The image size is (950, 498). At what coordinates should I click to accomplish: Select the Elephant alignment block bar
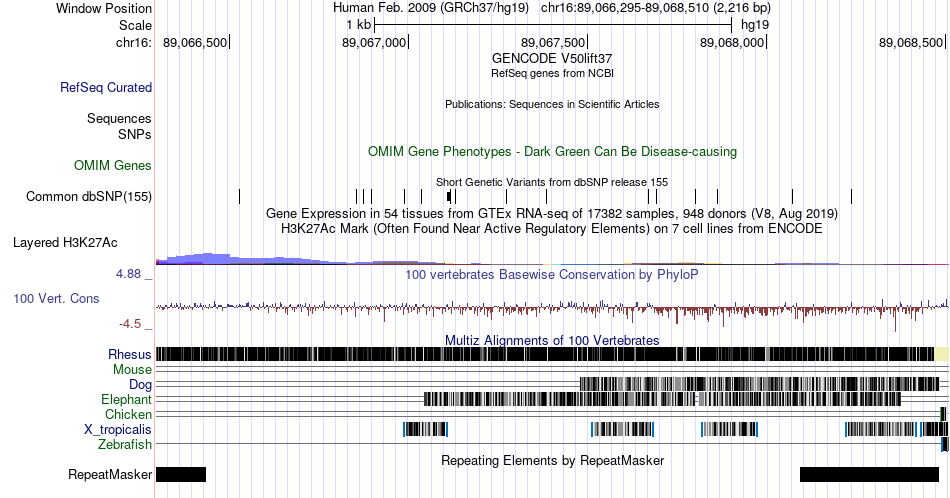[662, 399]
